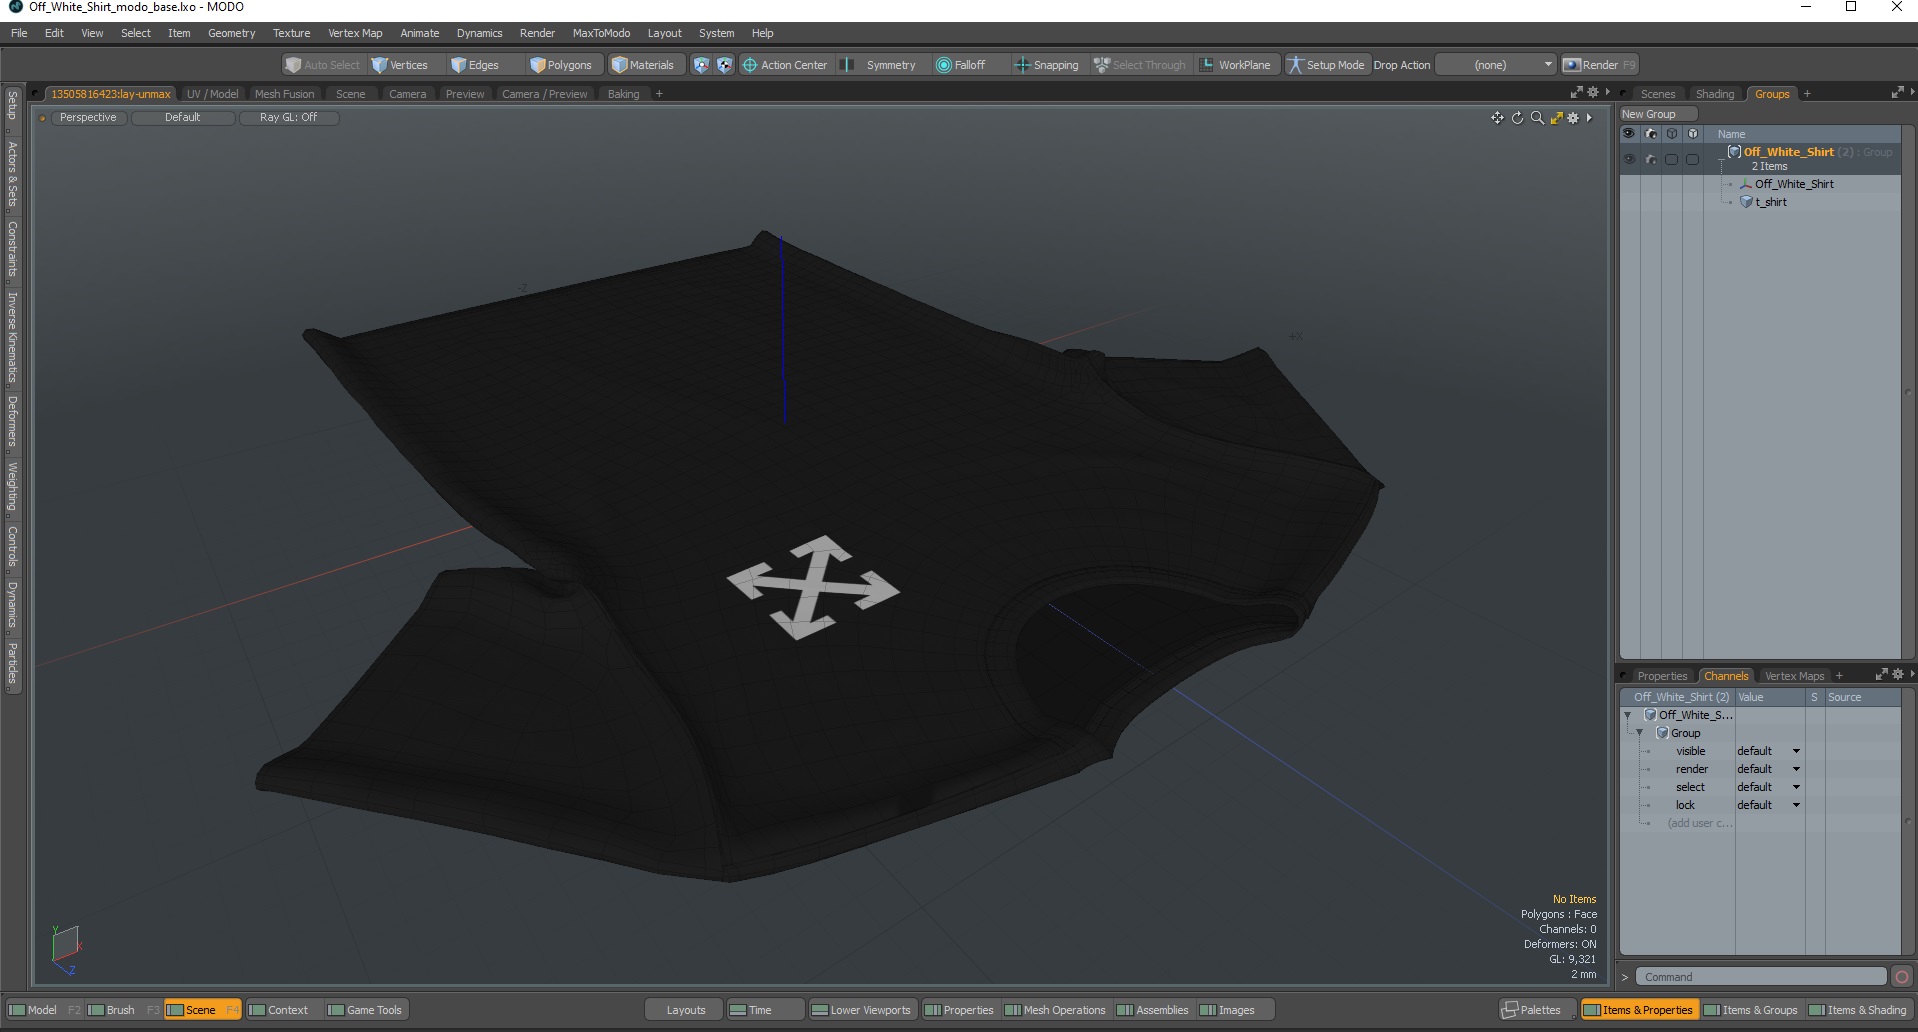Toggle Auto Select option

322,65
